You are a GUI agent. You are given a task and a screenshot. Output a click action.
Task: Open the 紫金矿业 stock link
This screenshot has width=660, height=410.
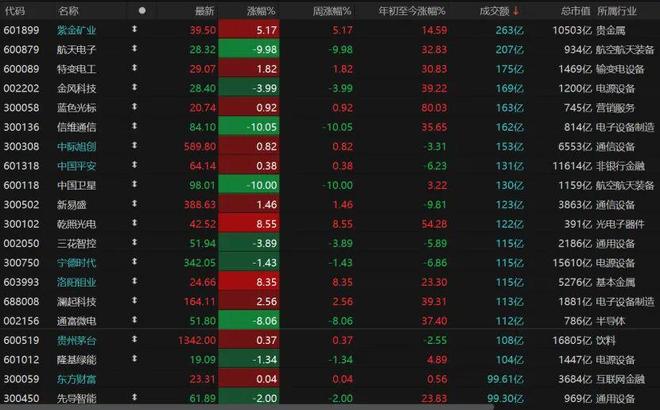click(76, 30)
